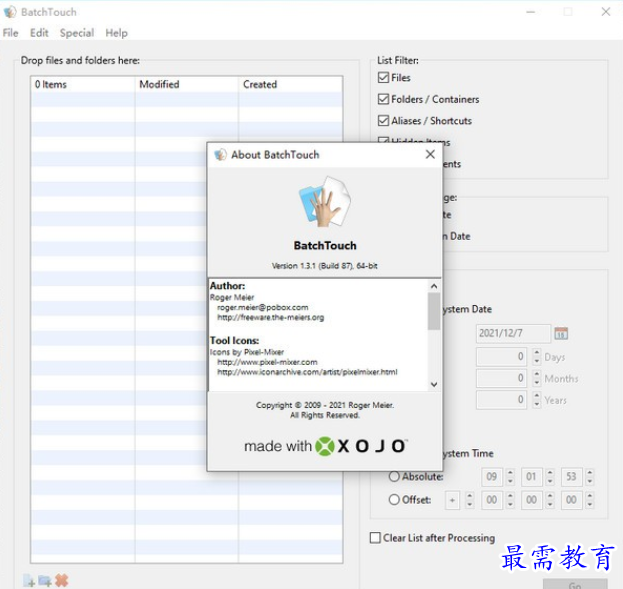Click the Months stepper arrows
Viewport: 623px width, 589px height.
click(537, 378)
